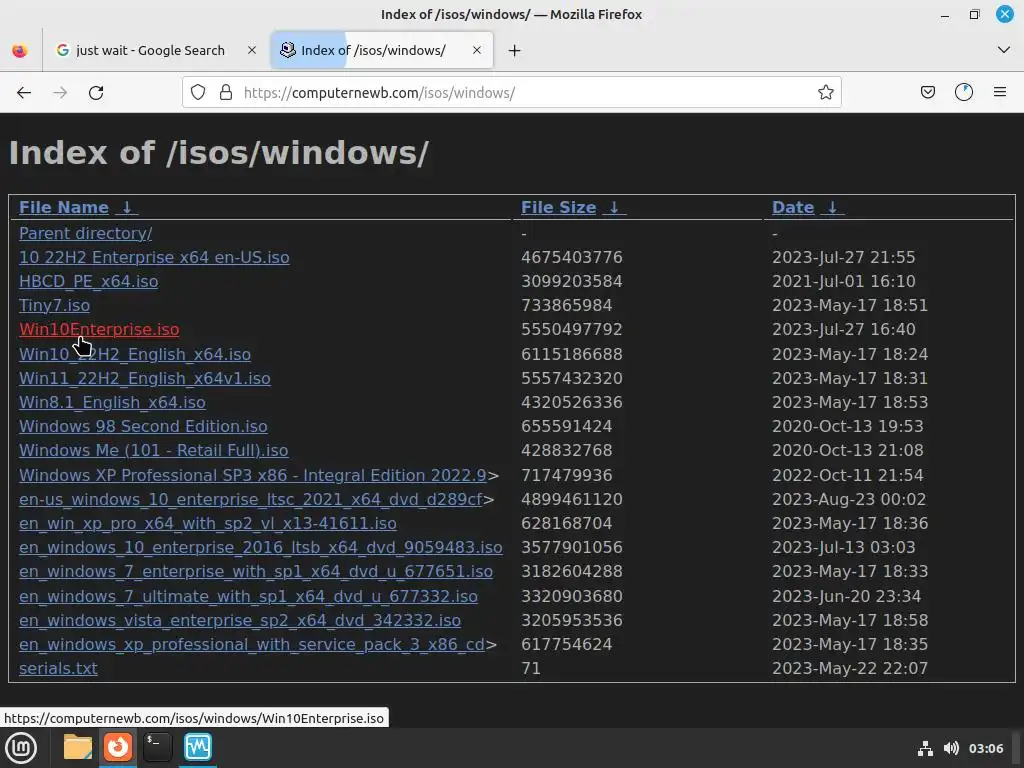Viewport: 1024px width, 768px height.
Task: Click Firefox icon in taskbar
Action: (118, 747)
